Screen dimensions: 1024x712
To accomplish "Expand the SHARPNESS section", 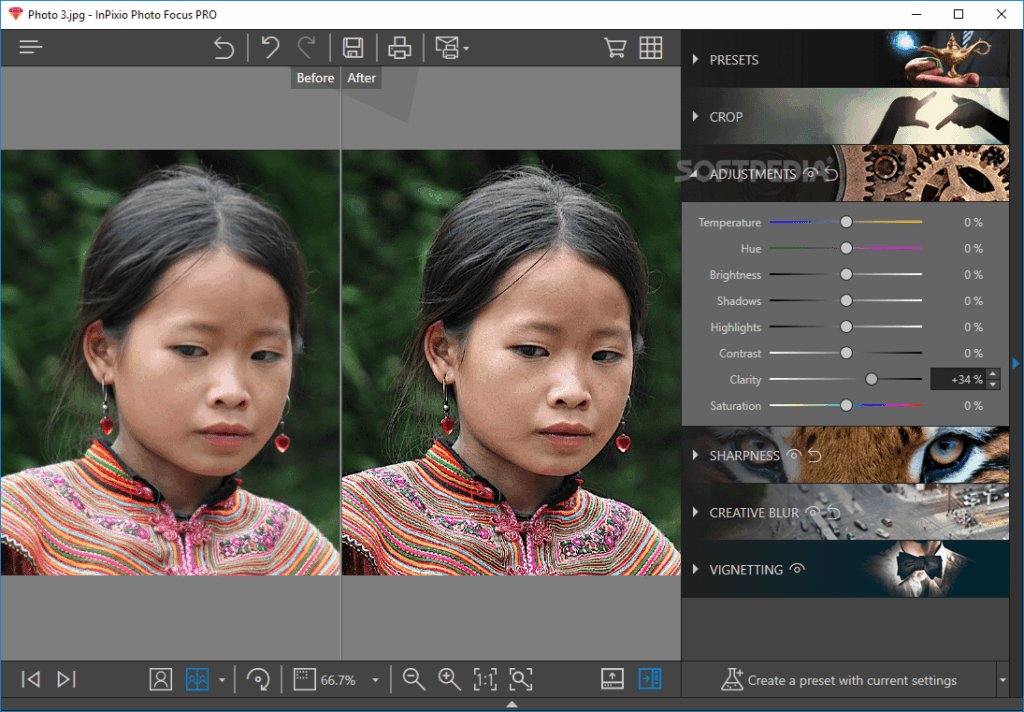I will (696, 455).
